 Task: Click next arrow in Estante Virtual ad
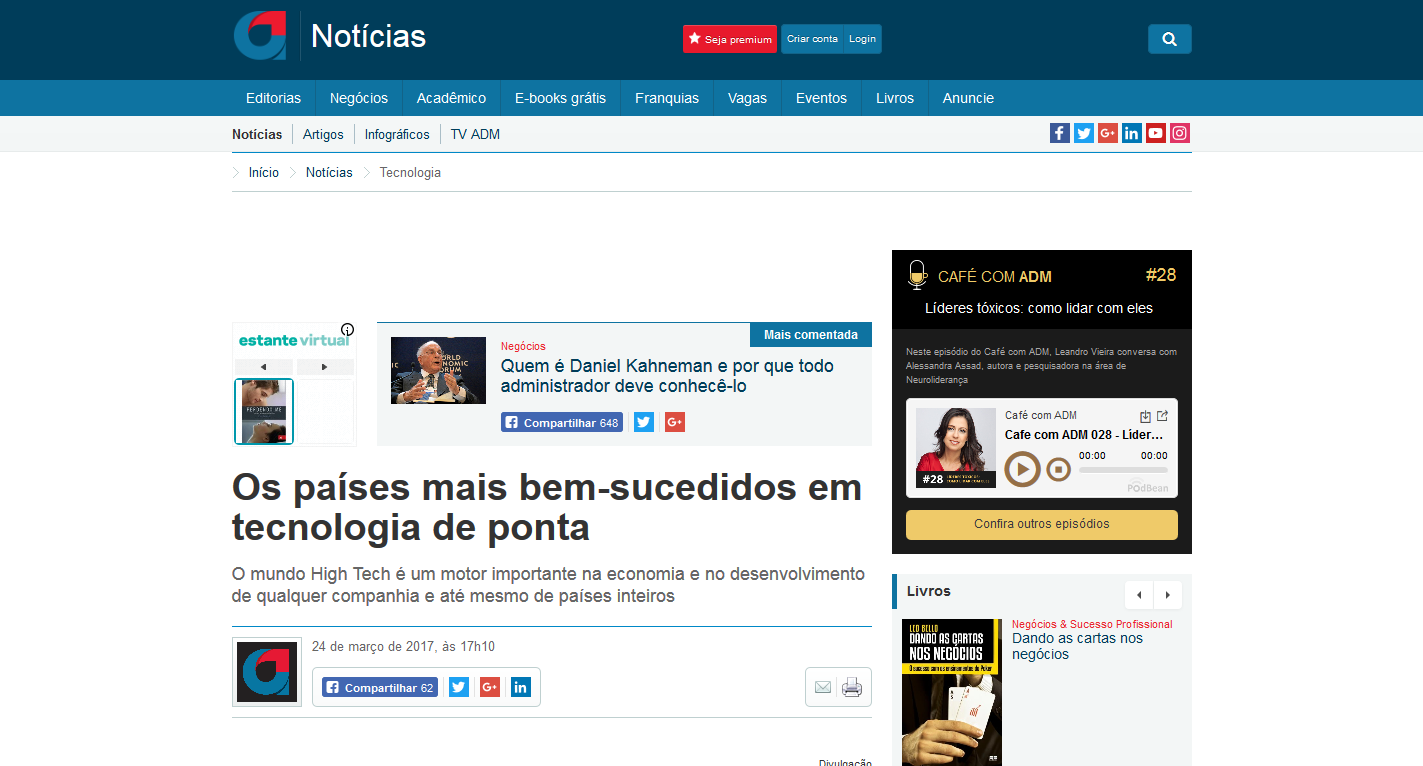coord(325,367)
